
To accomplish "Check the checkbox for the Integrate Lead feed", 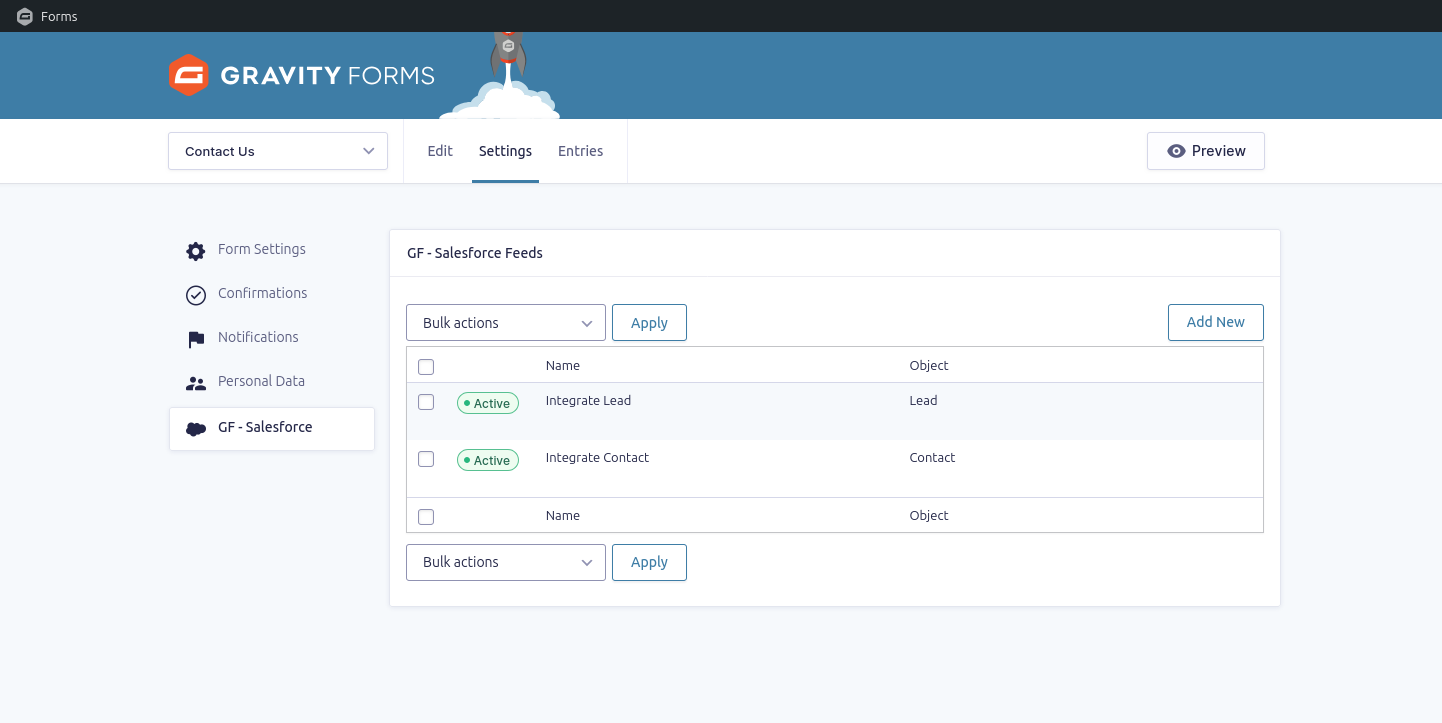I will [426, 402].
